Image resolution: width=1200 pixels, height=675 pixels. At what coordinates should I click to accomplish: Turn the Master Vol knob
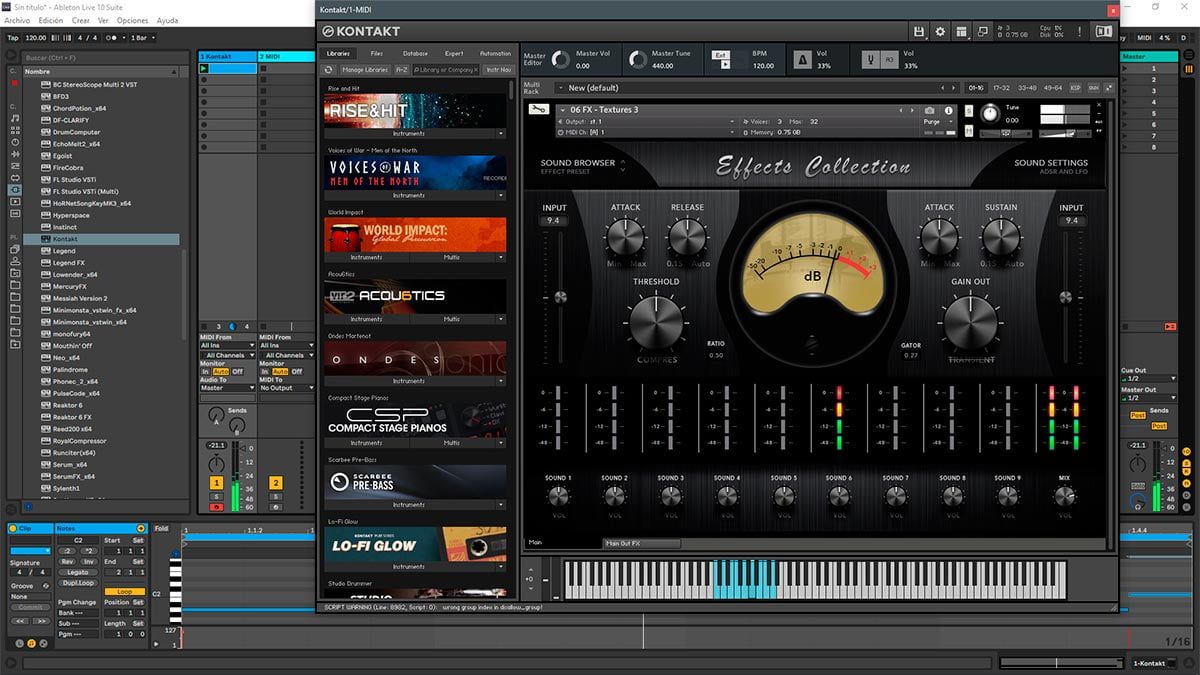(x=560, y=60)
